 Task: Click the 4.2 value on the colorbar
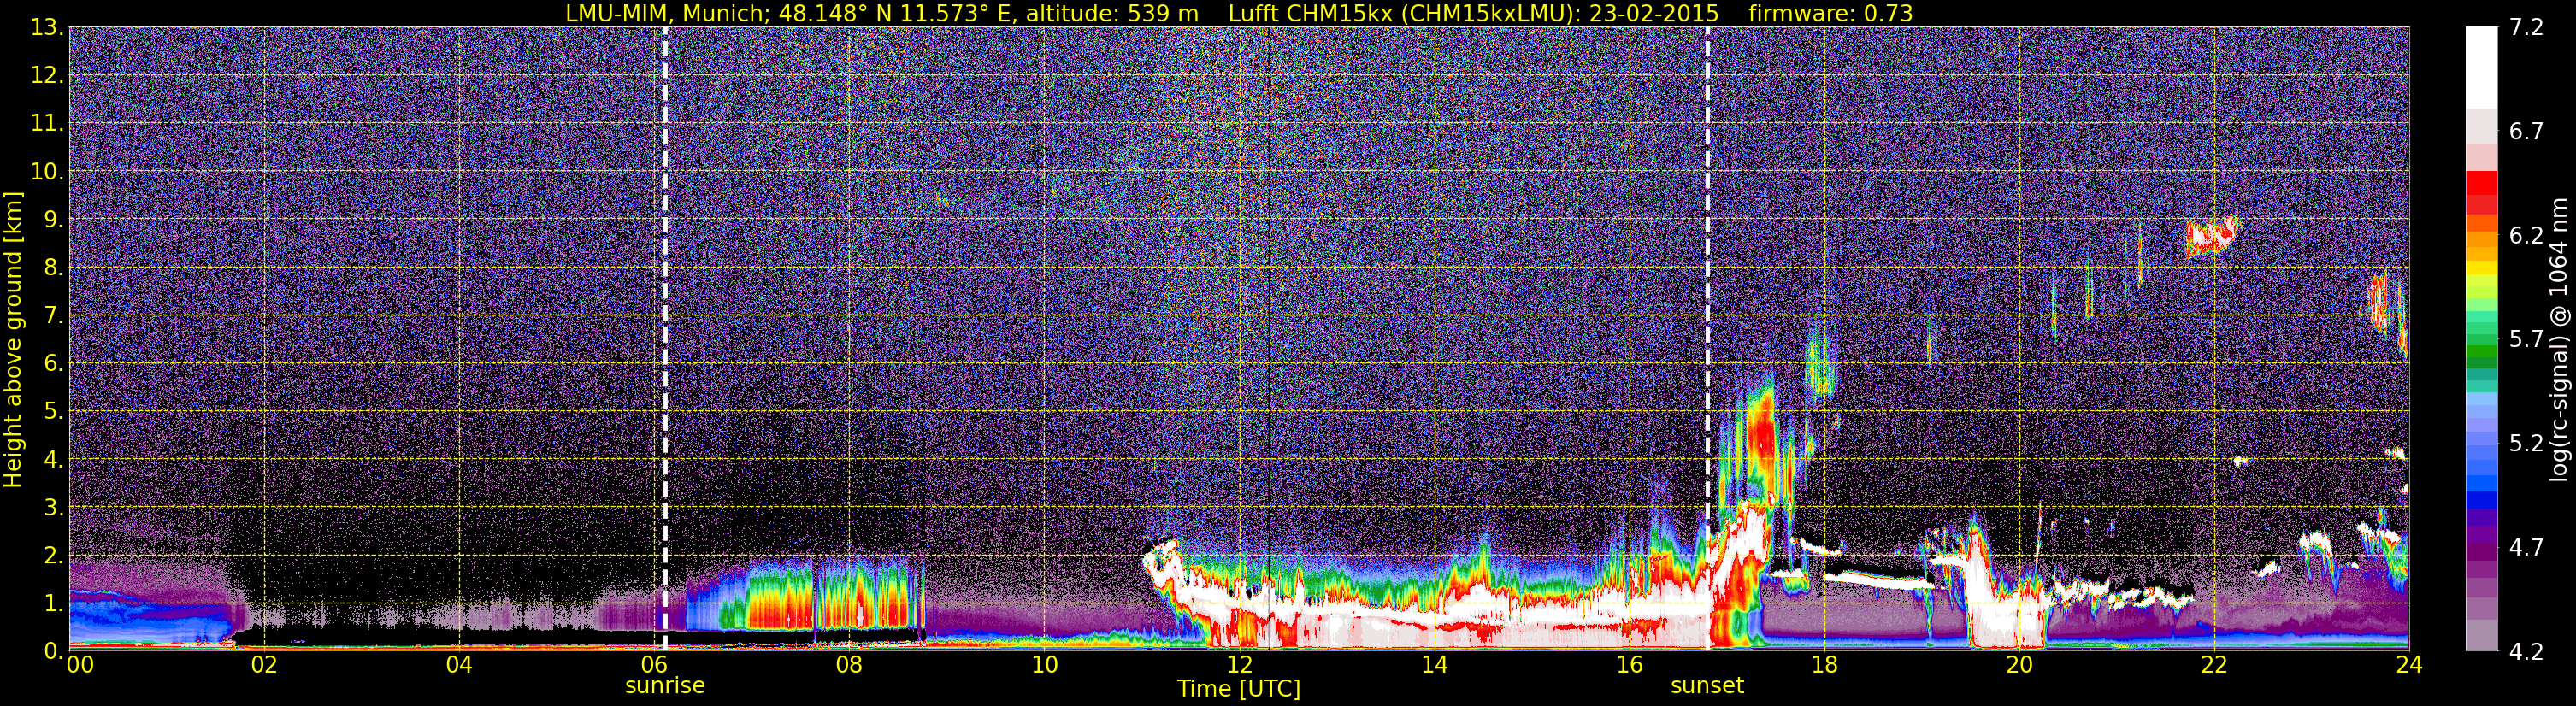(x=2526, y=652)
